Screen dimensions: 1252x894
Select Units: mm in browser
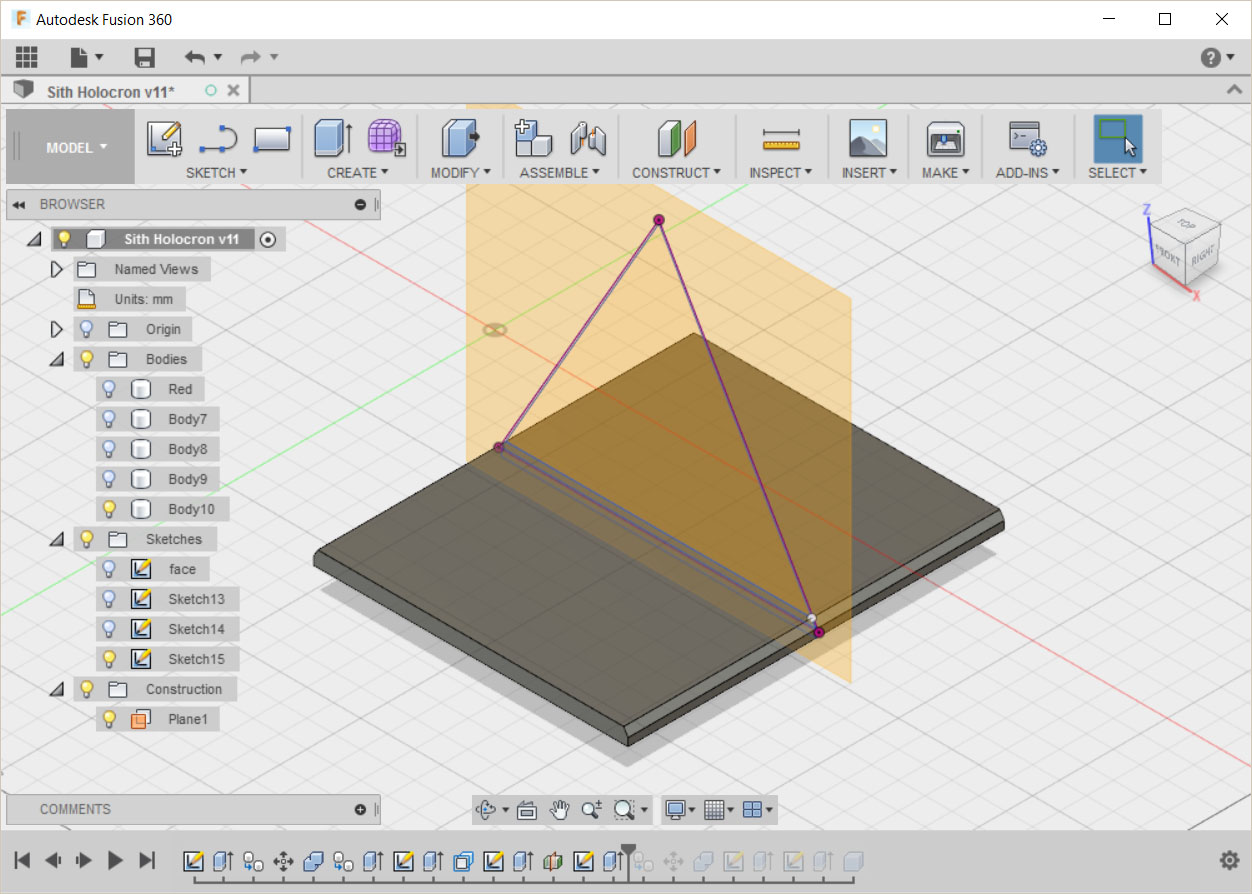point(143,299)
